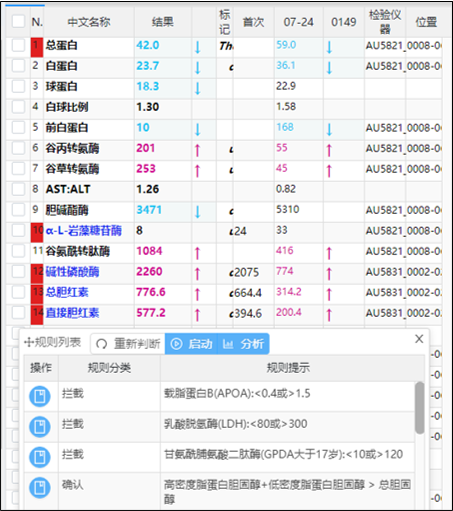Screen dimensions: 453x511
Task: Click the 结果 column header
Action: pyautogui.click(x=163, y=22)
